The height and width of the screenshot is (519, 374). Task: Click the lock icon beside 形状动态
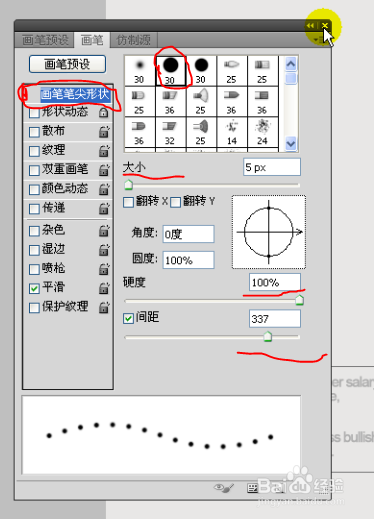[x=104, y=113]
